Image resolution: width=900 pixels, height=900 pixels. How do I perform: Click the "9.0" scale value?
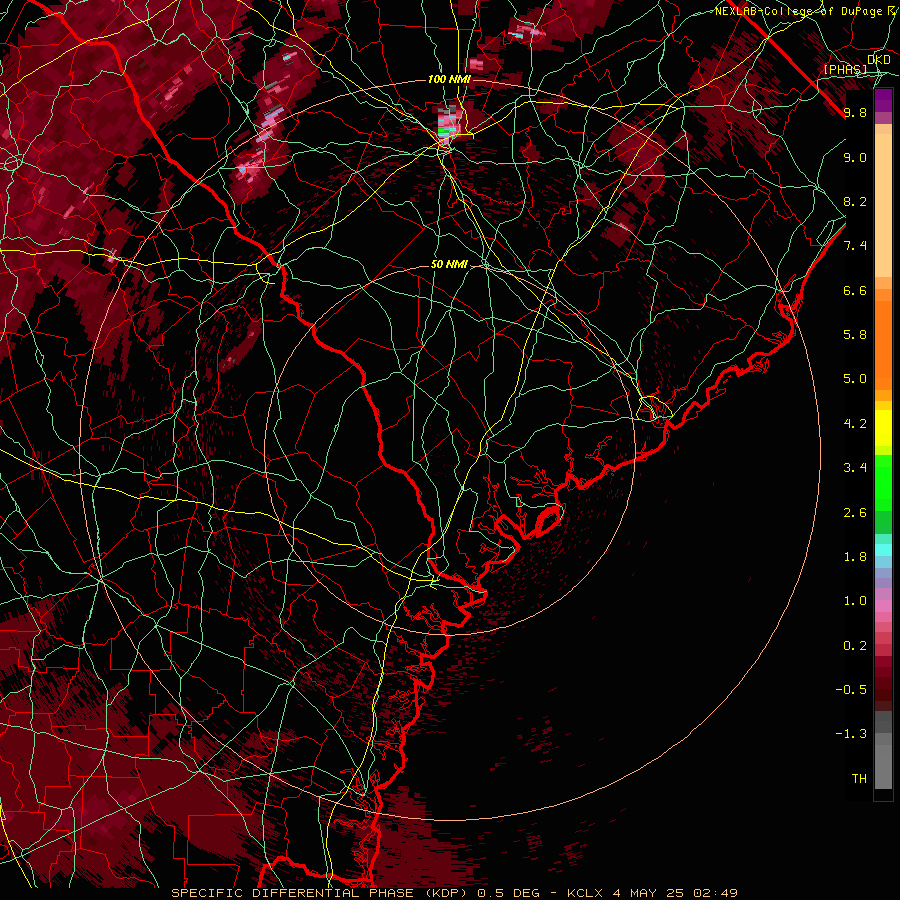855,157
